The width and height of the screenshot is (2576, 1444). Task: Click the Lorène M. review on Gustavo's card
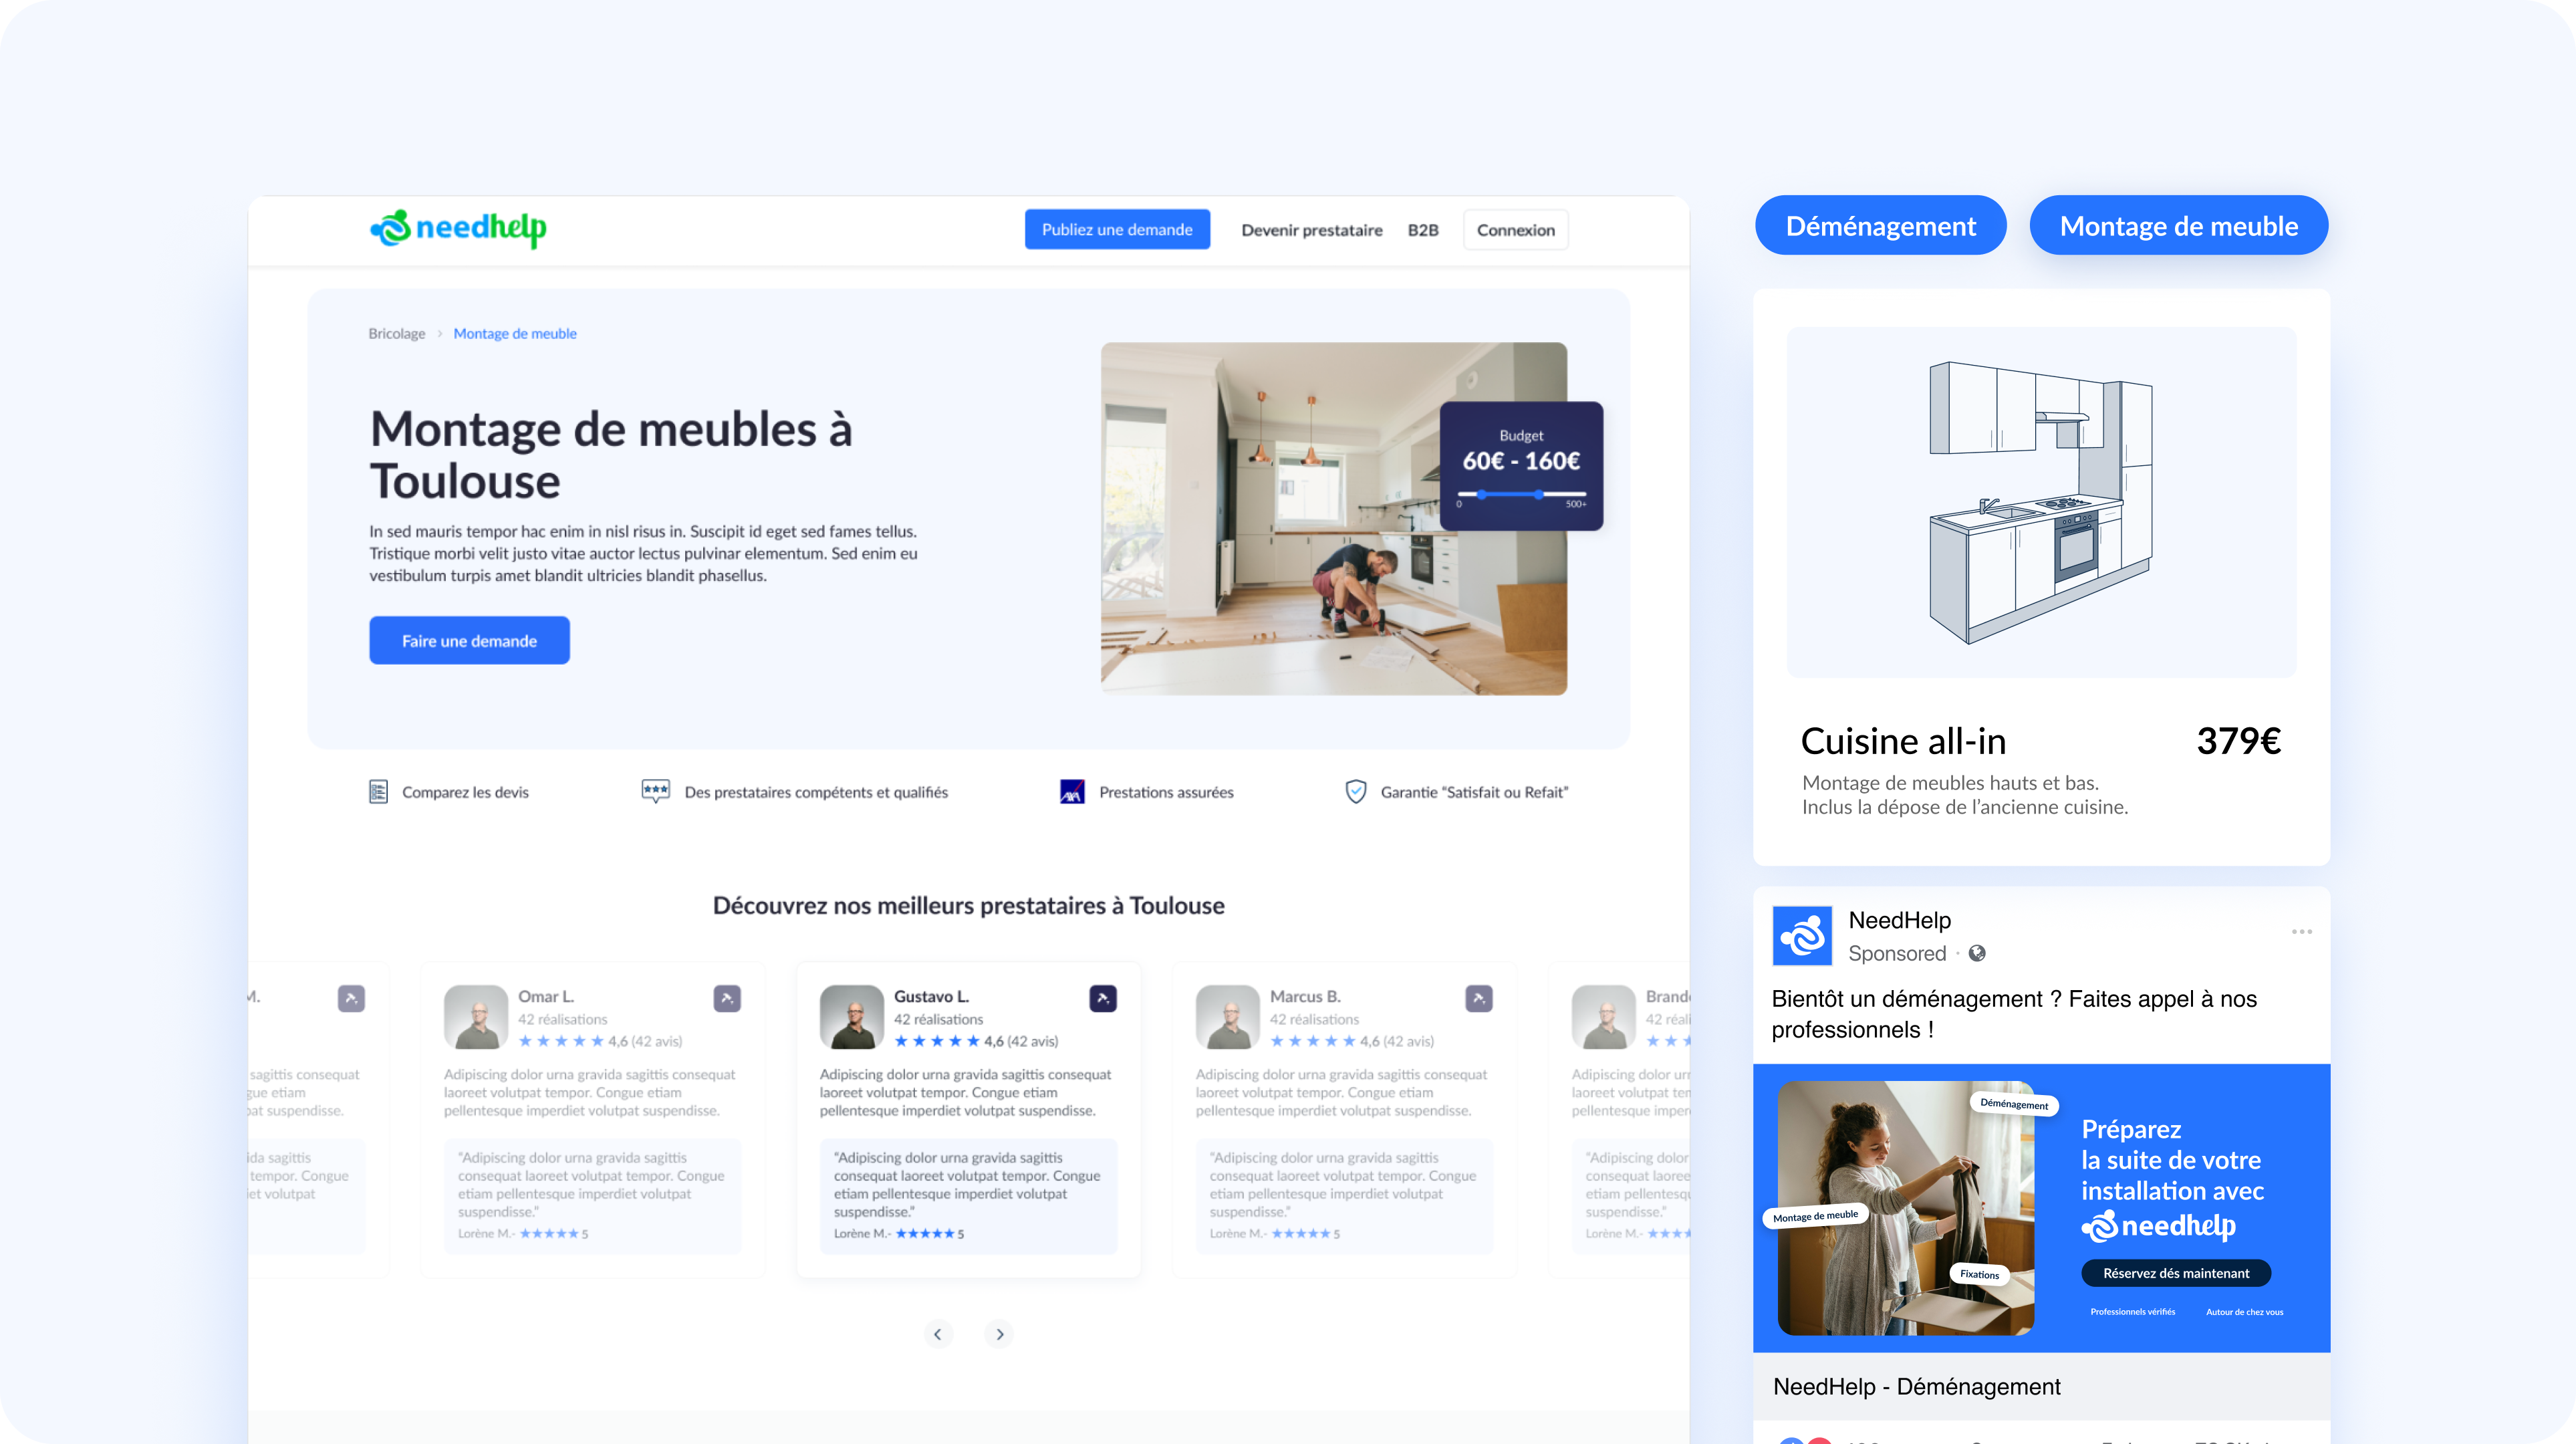968,1196
